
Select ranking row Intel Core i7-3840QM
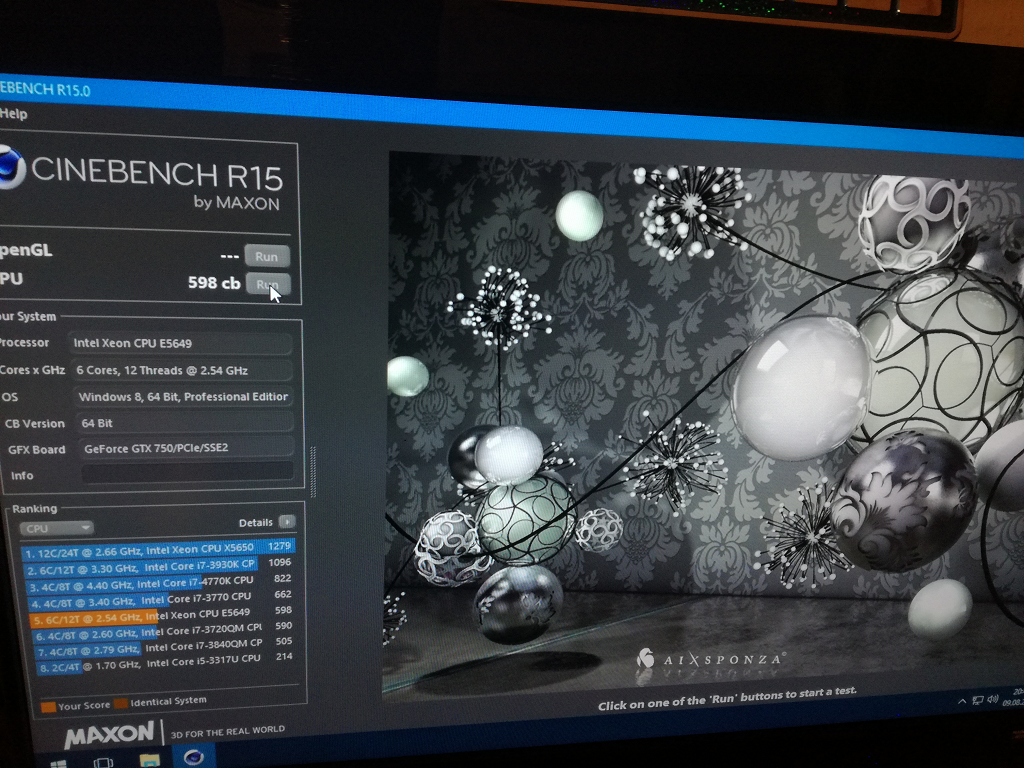click(x=165, y=647)
